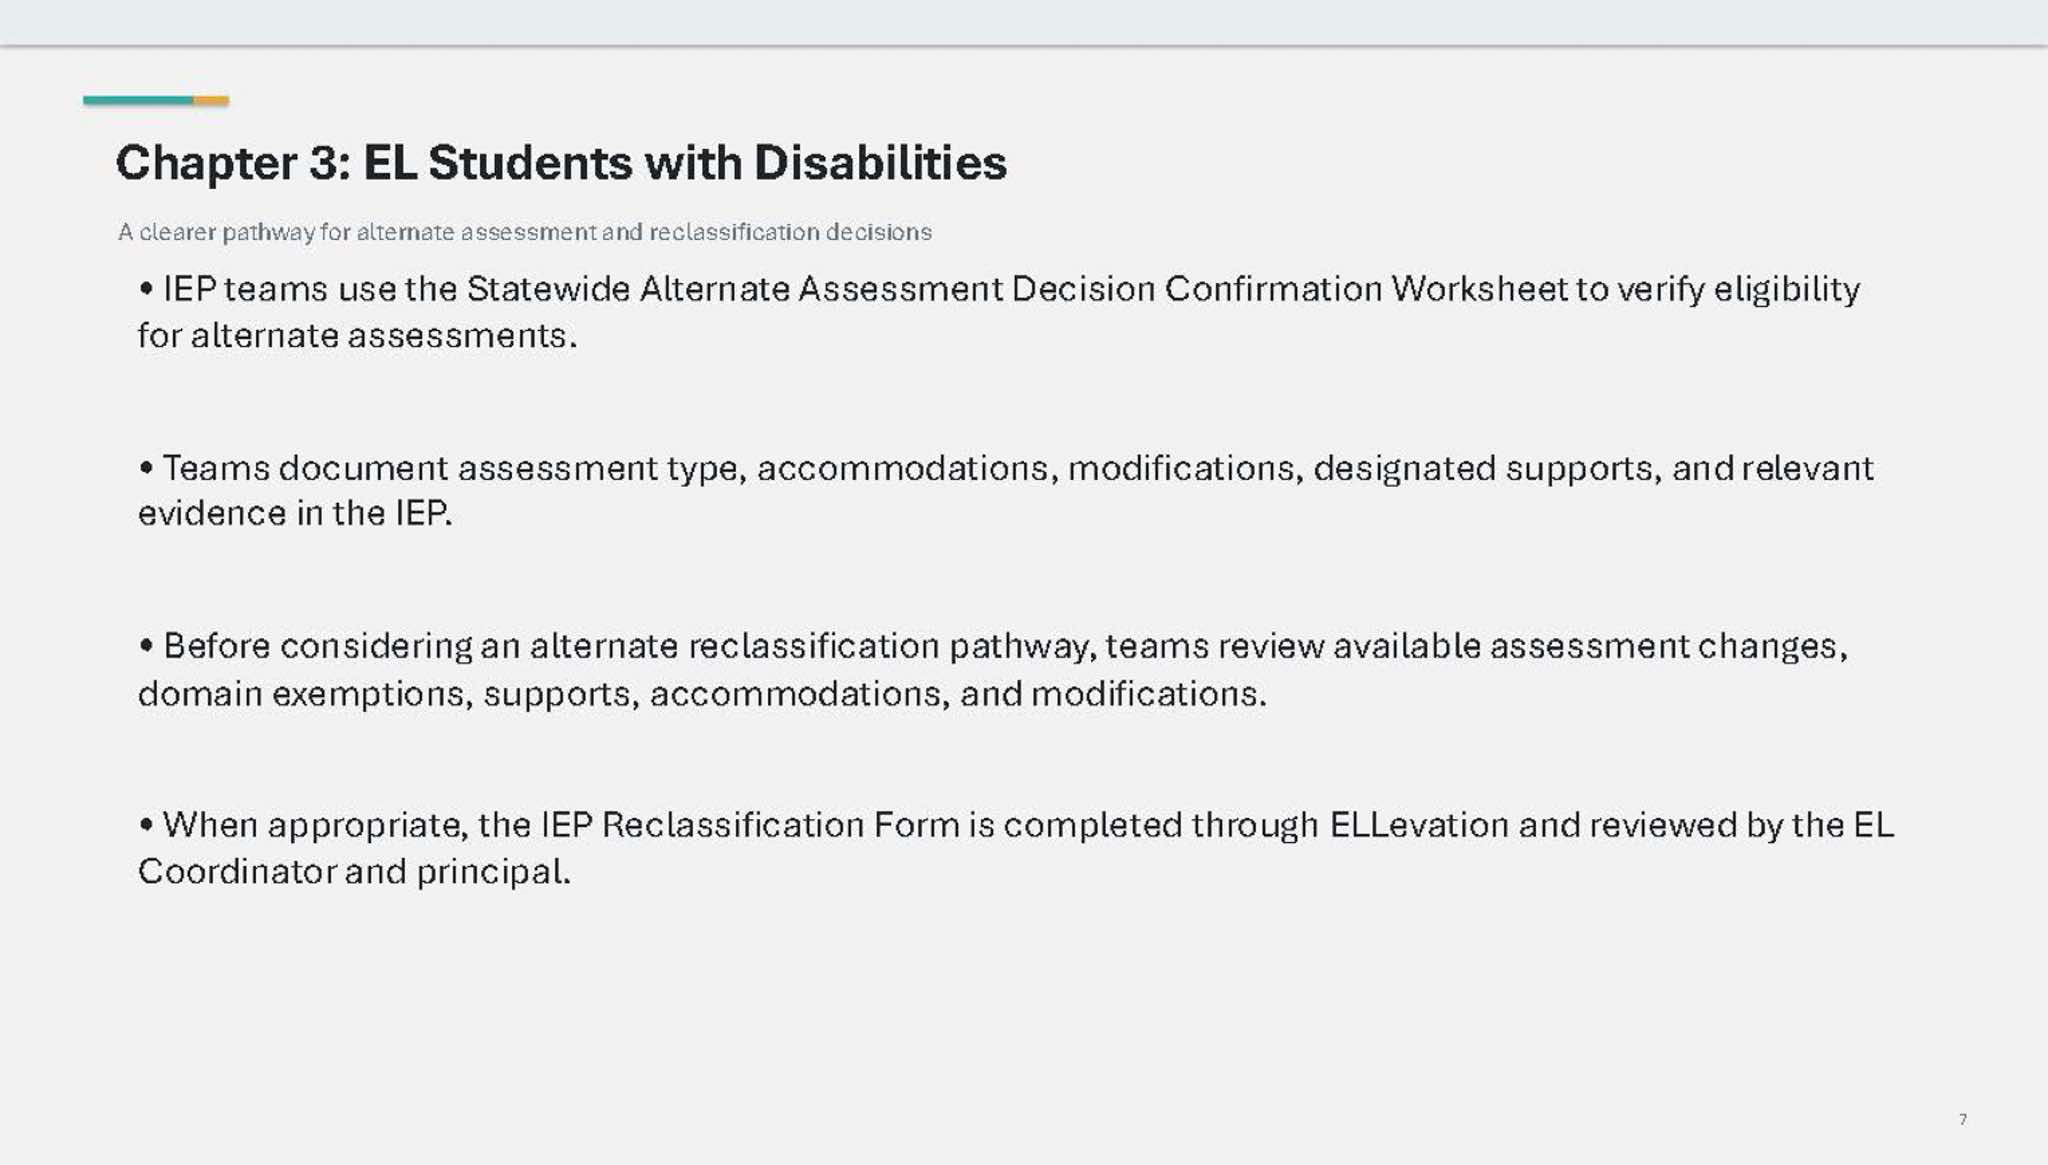Screen dimensions: 2048x1165
Task: Click the gray header strip above the slide
Action: (x=1024, y=22)
